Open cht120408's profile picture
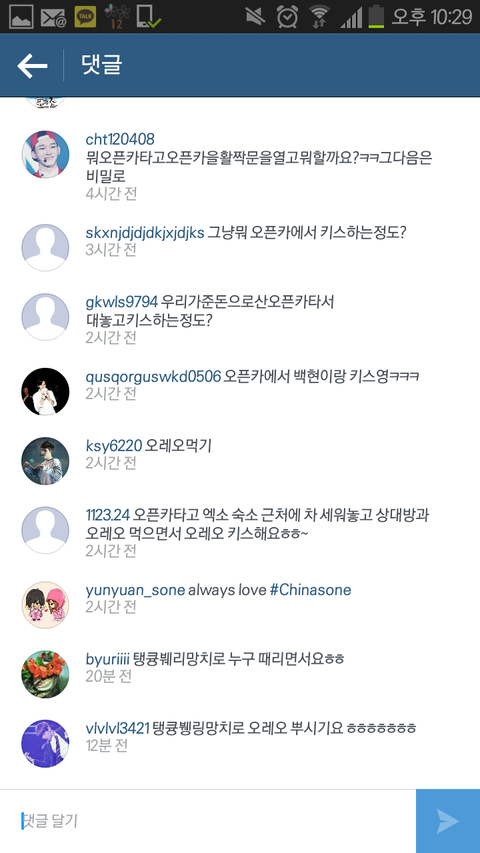This screenshot has width=480, height=853. coord(45,154)
